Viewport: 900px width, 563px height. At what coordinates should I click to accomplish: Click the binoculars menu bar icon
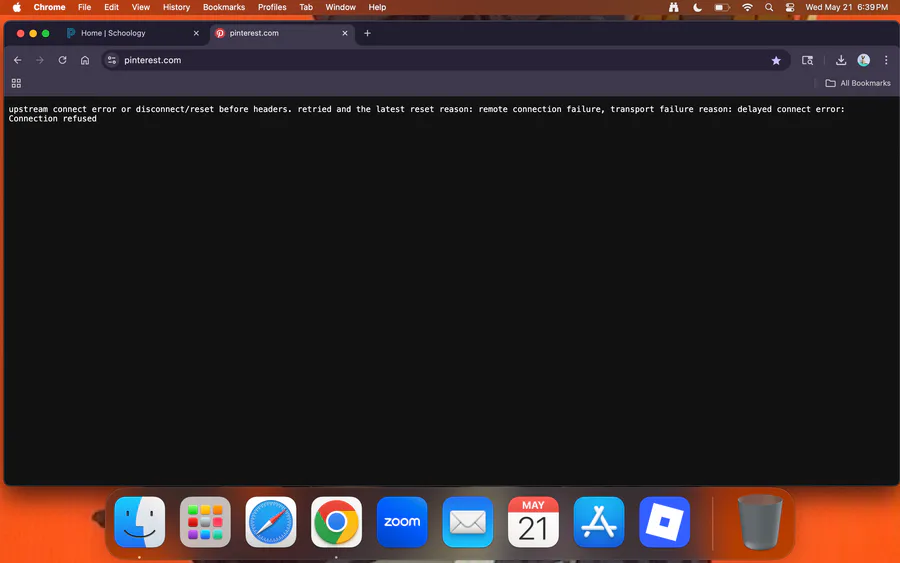[x=673, y=7]
